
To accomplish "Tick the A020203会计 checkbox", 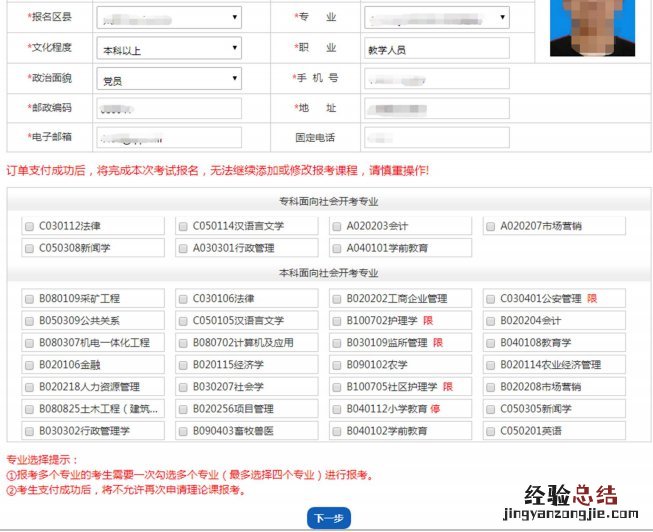I will pyautogui.click(x=337, y=227).
